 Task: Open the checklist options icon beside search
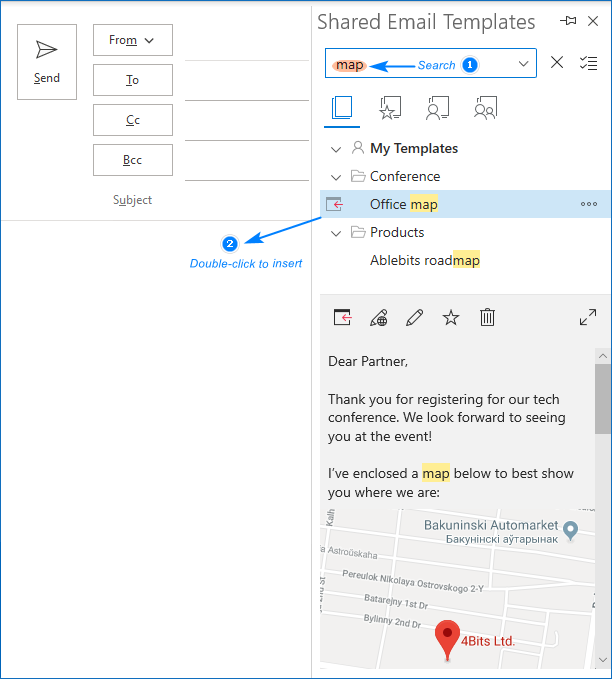tap(588, 64)
